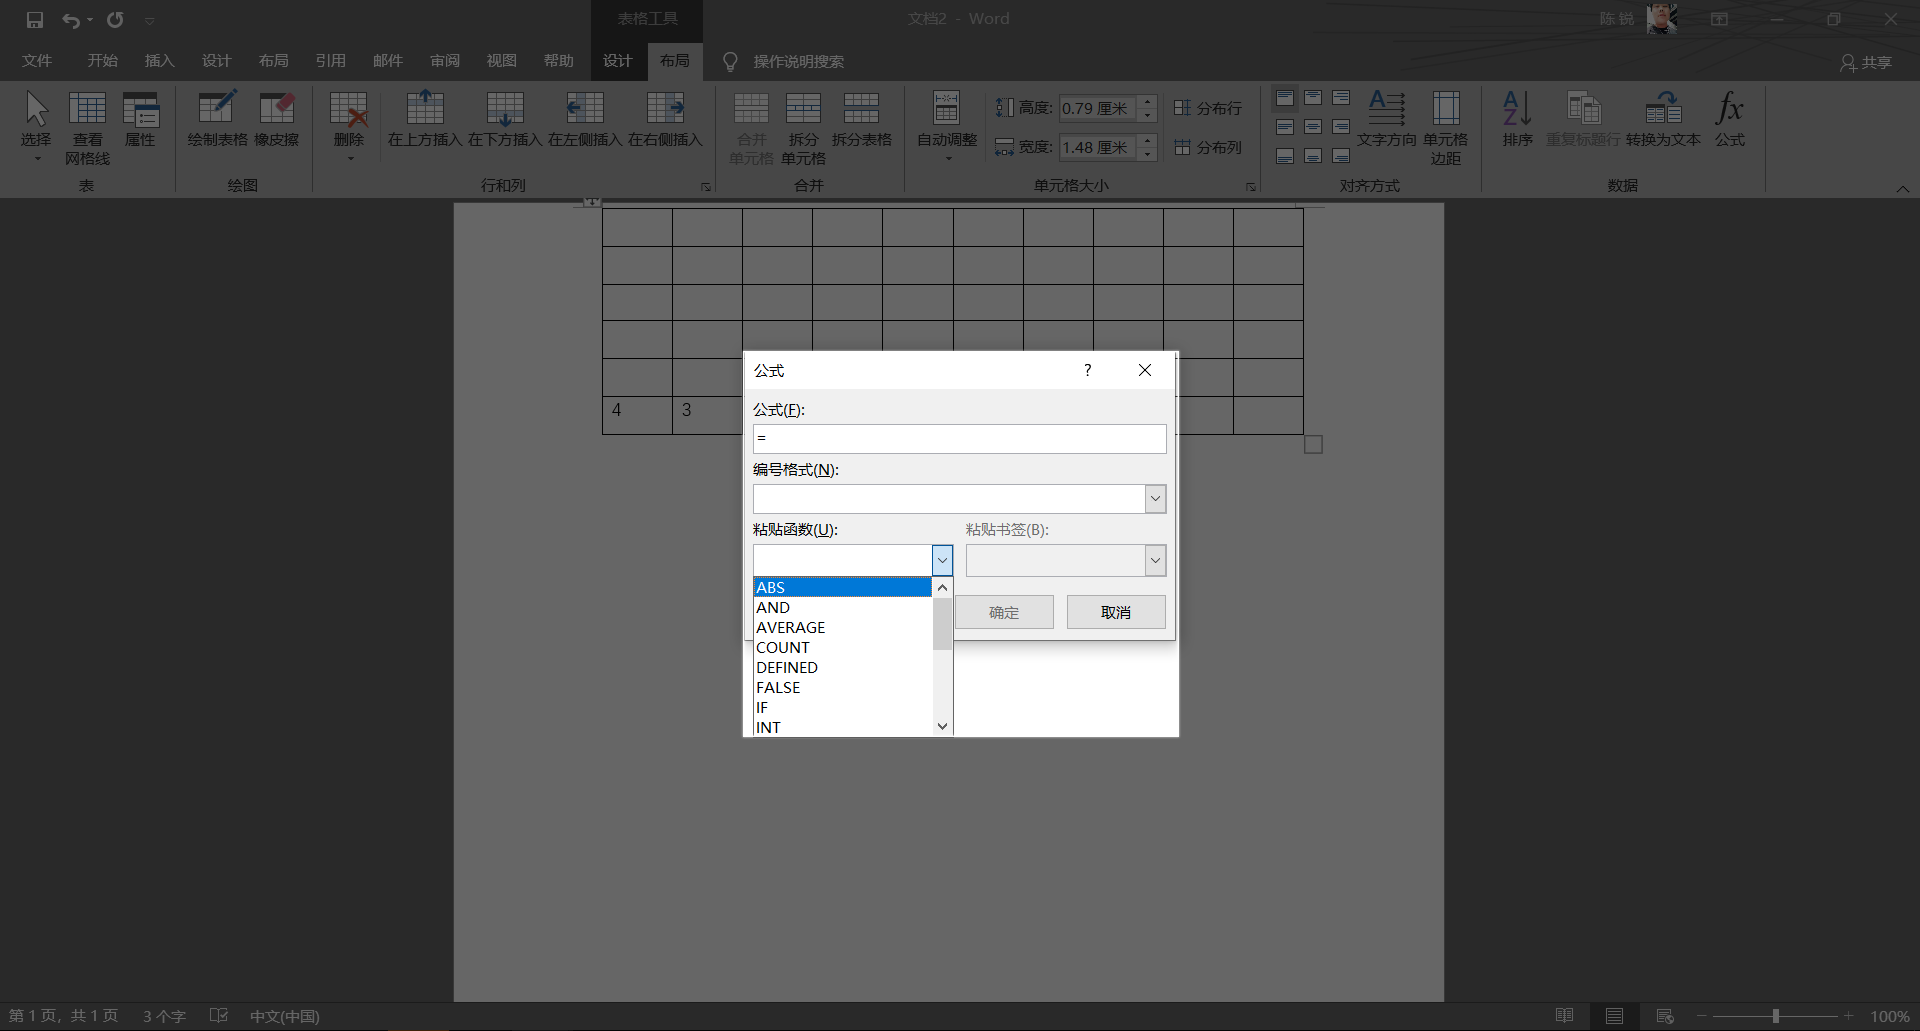Image resolution: width=1920 pixels, height=1031 pixels.
Task: Switch to Read Mode view icon
Action: pos(1565,1016)
